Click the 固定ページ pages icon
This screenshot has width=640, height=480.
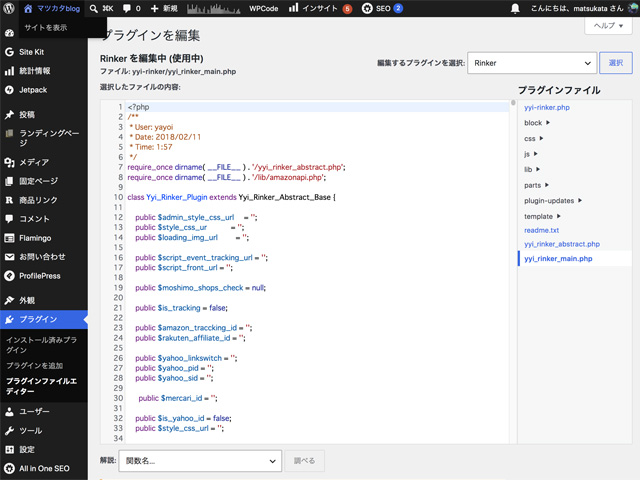9,181
